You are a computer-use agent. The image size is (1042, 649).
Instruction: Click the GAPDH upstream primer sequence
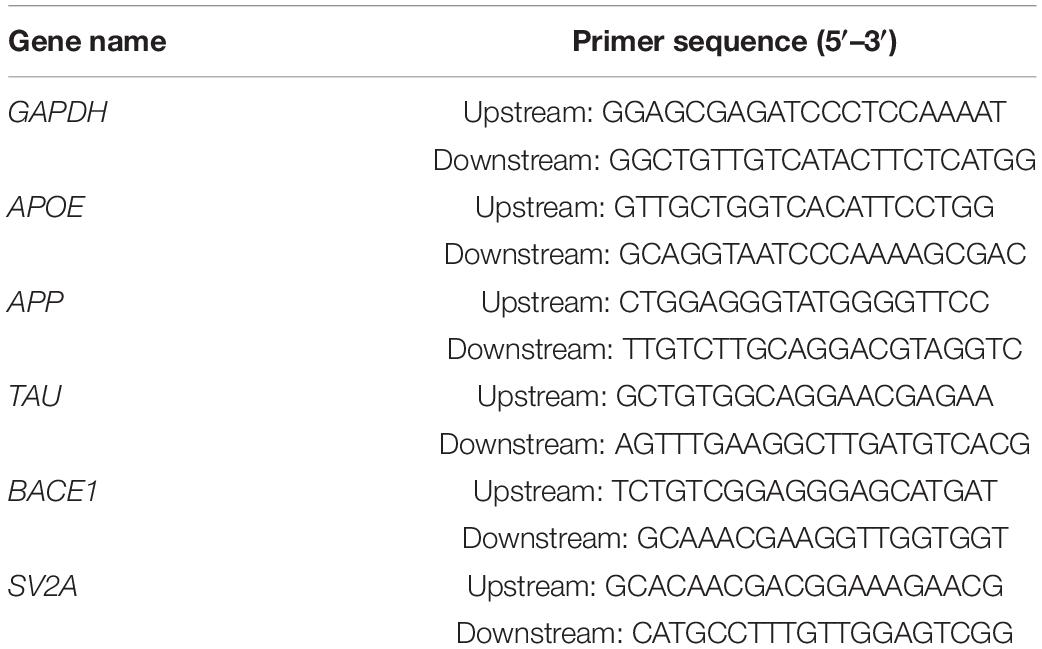coord(734,113)
